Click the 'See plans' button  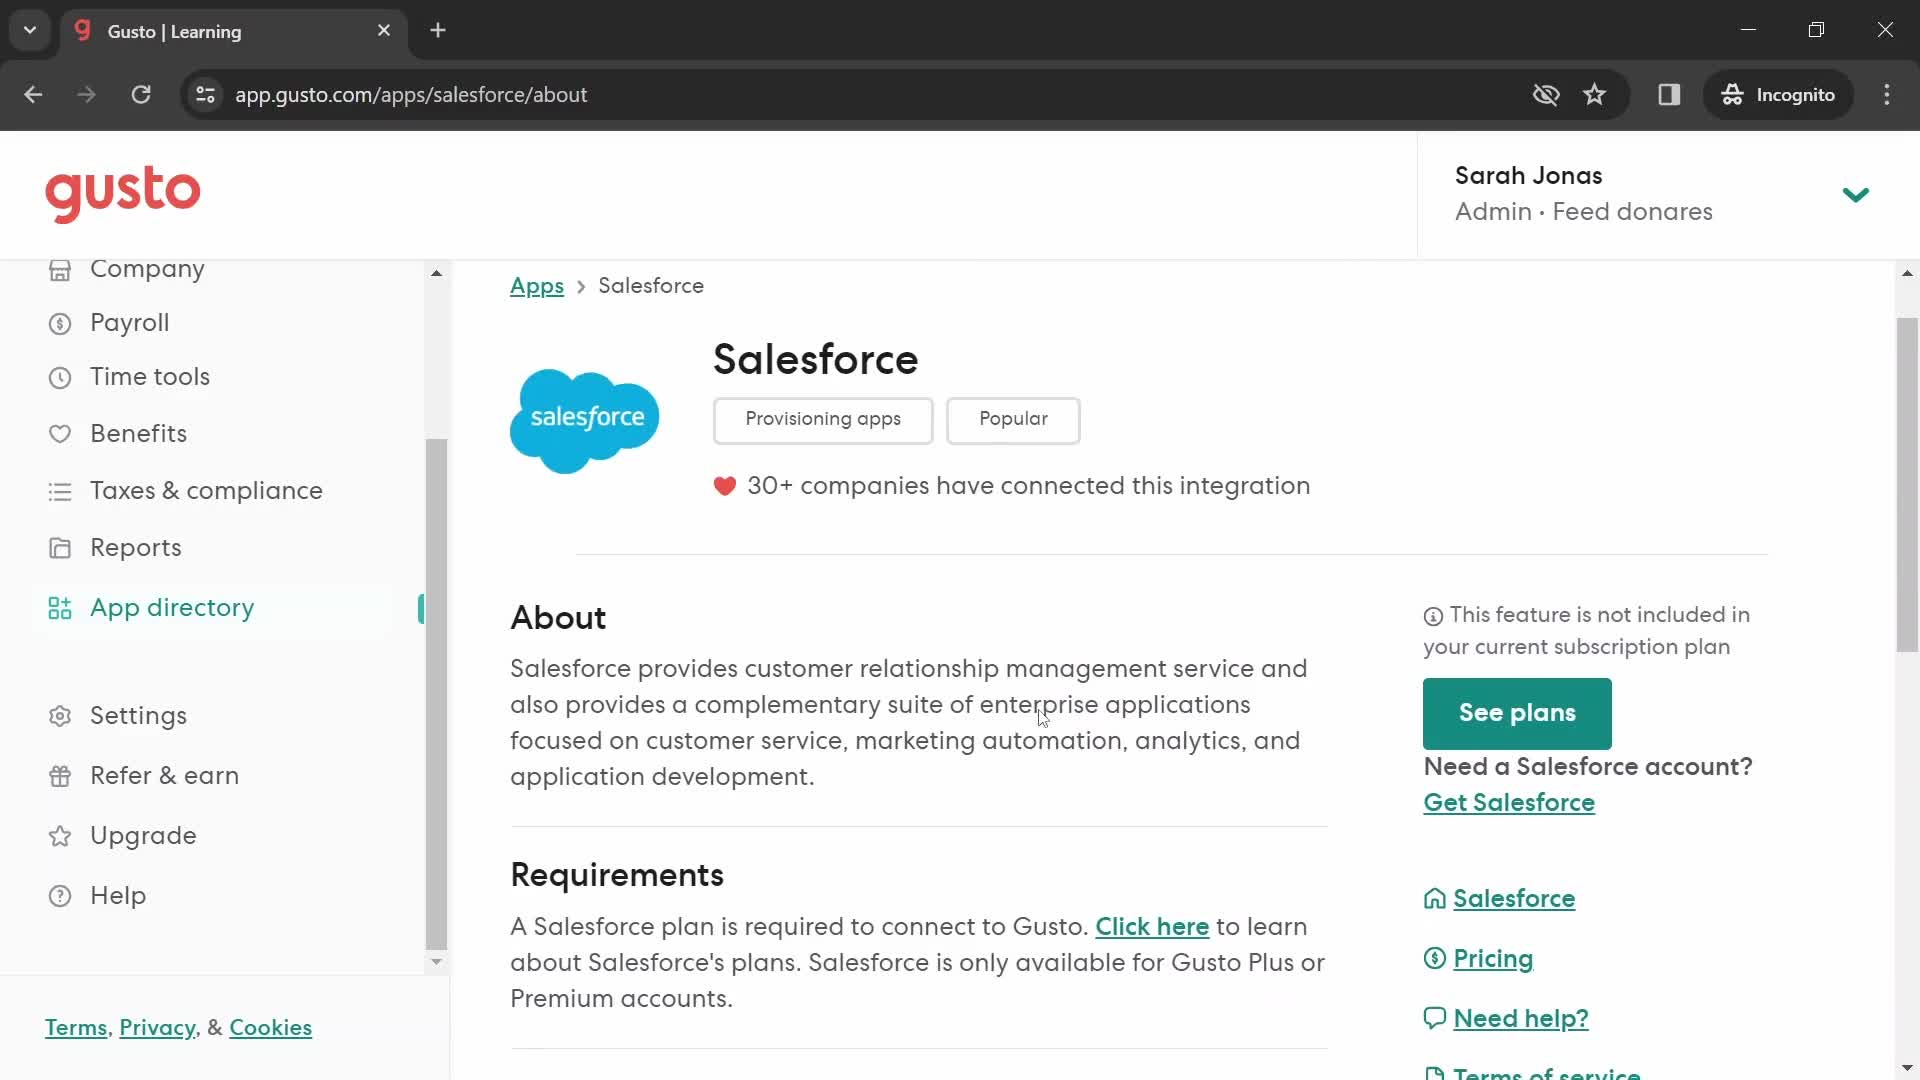point(1516,712)
